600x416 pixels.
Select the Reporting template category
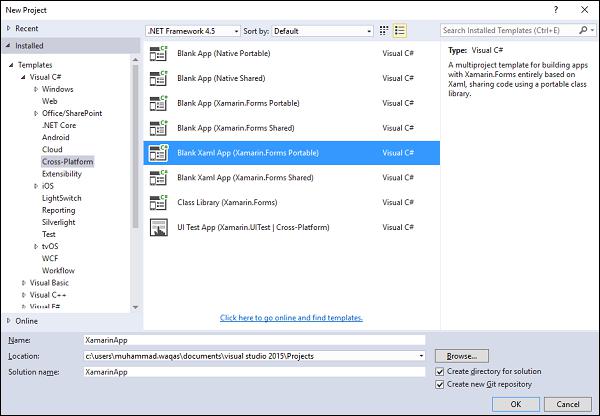click(x=59, y=210)
